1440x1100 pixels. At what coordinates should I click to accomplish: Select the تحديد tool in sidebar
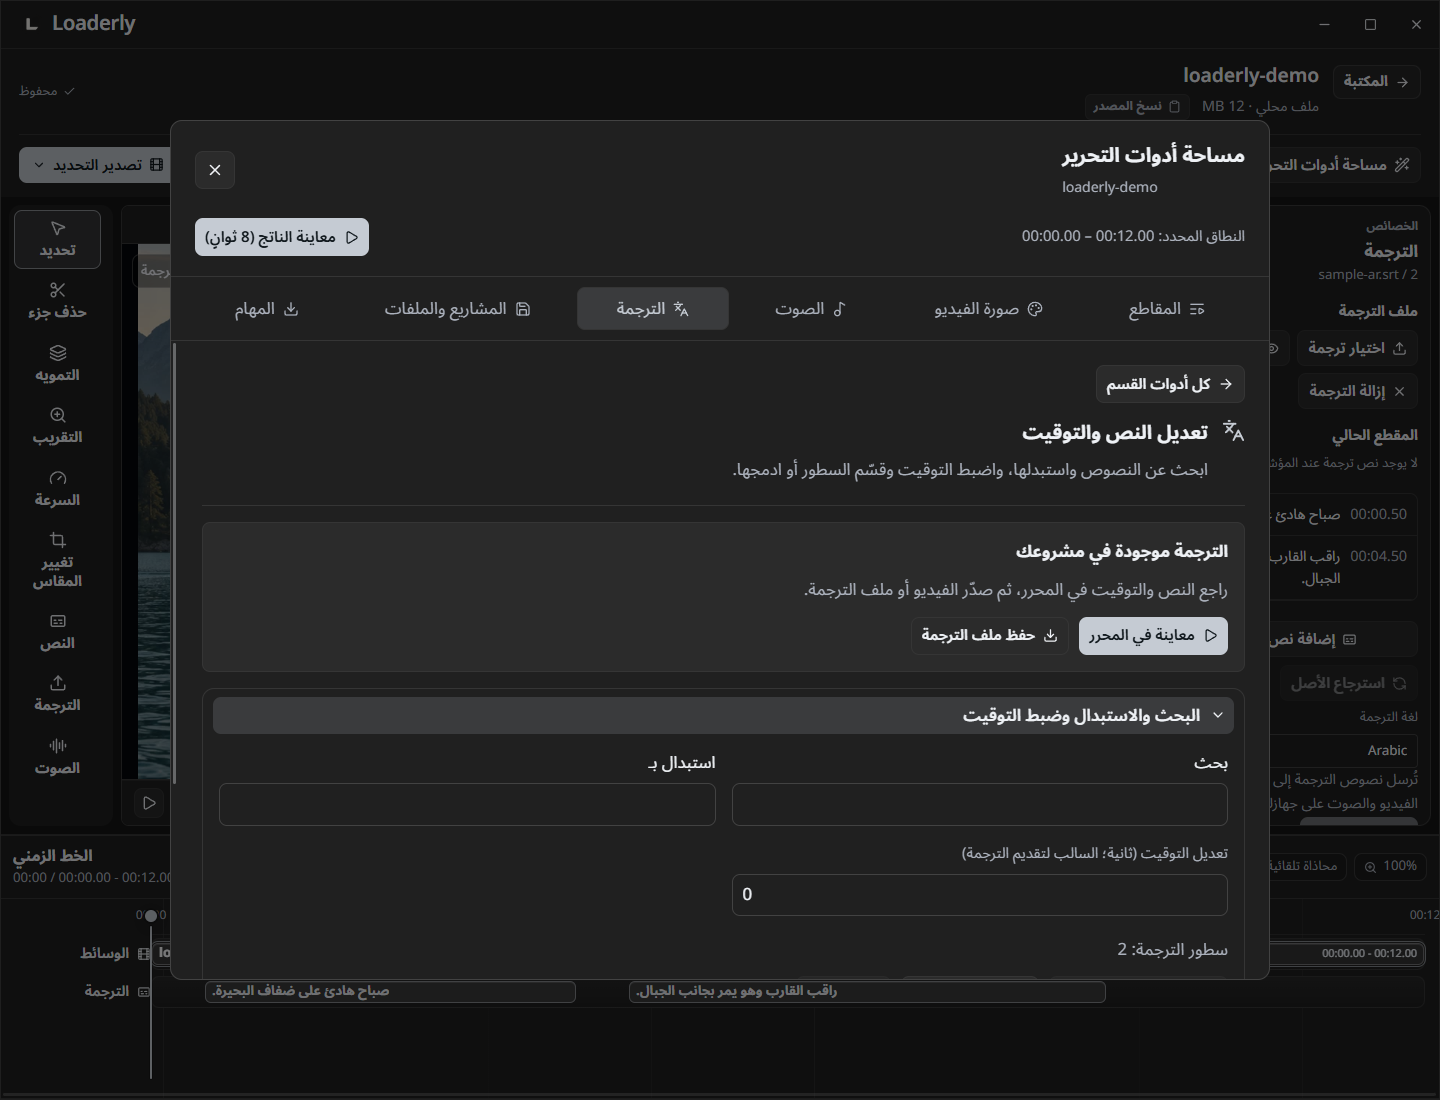point(57,239)
